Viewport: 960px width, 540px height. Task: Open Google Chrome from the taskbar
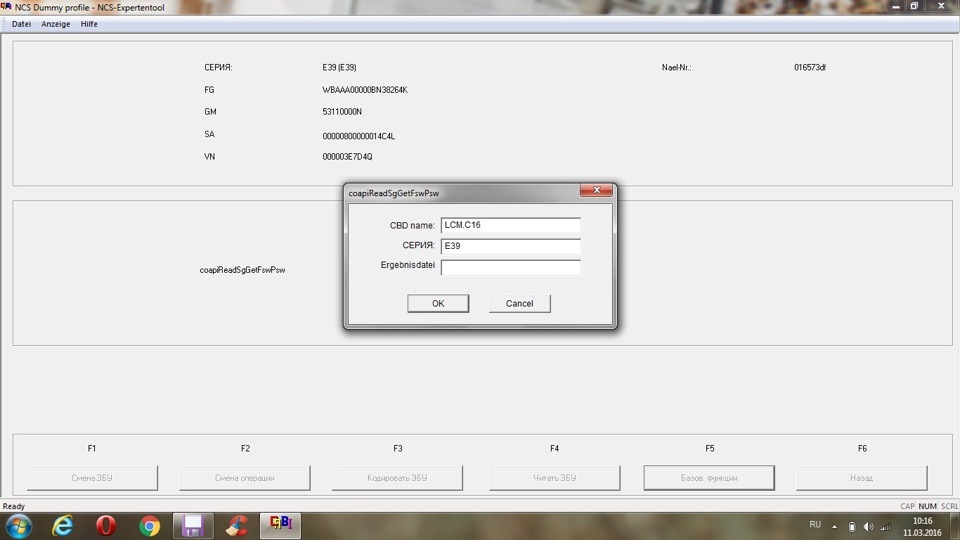coord(149,526)
